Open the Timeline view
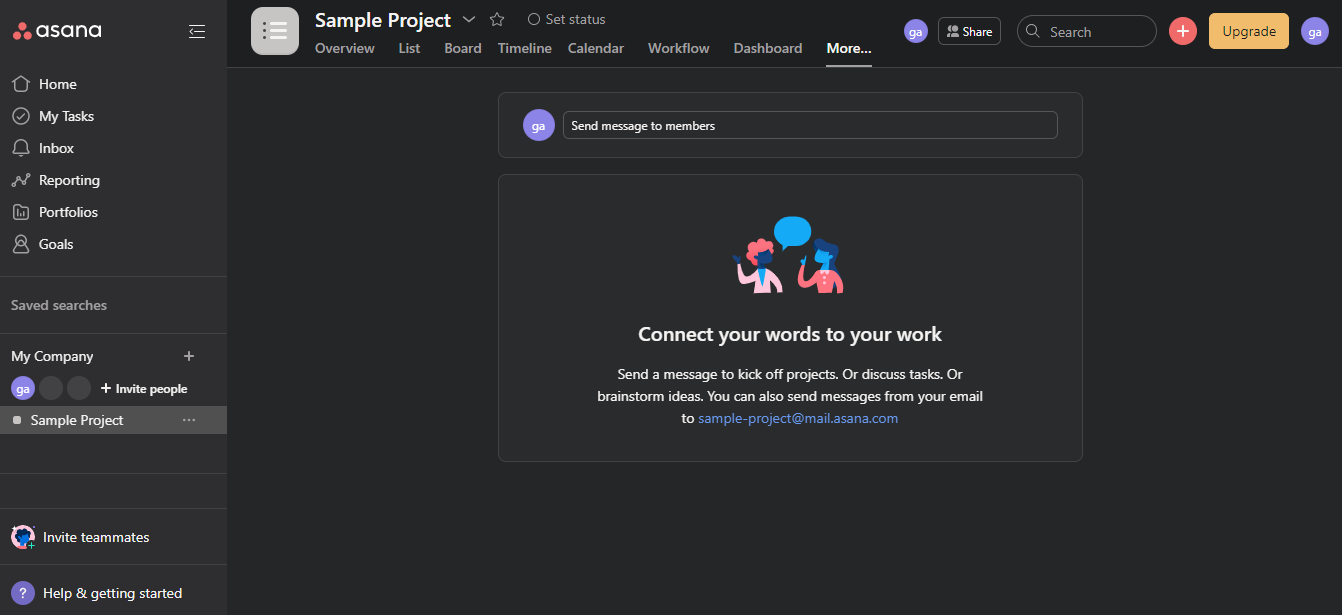 (524, 48)
